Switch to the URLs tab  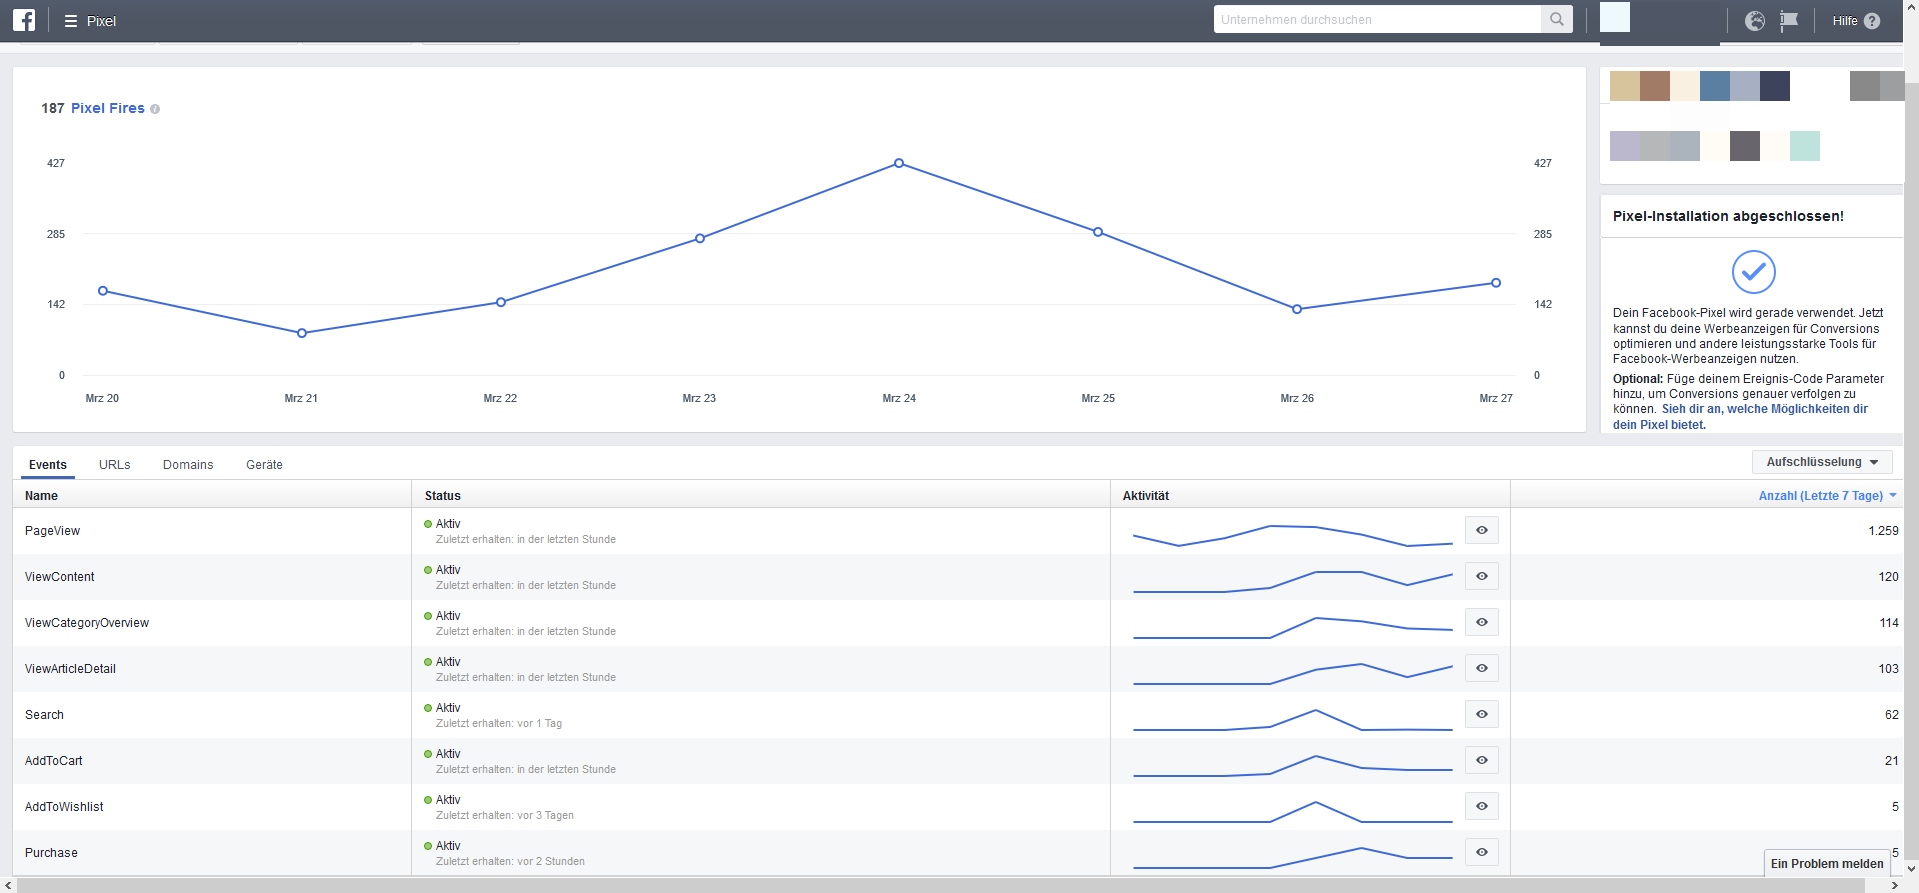(x=115, y=465)
